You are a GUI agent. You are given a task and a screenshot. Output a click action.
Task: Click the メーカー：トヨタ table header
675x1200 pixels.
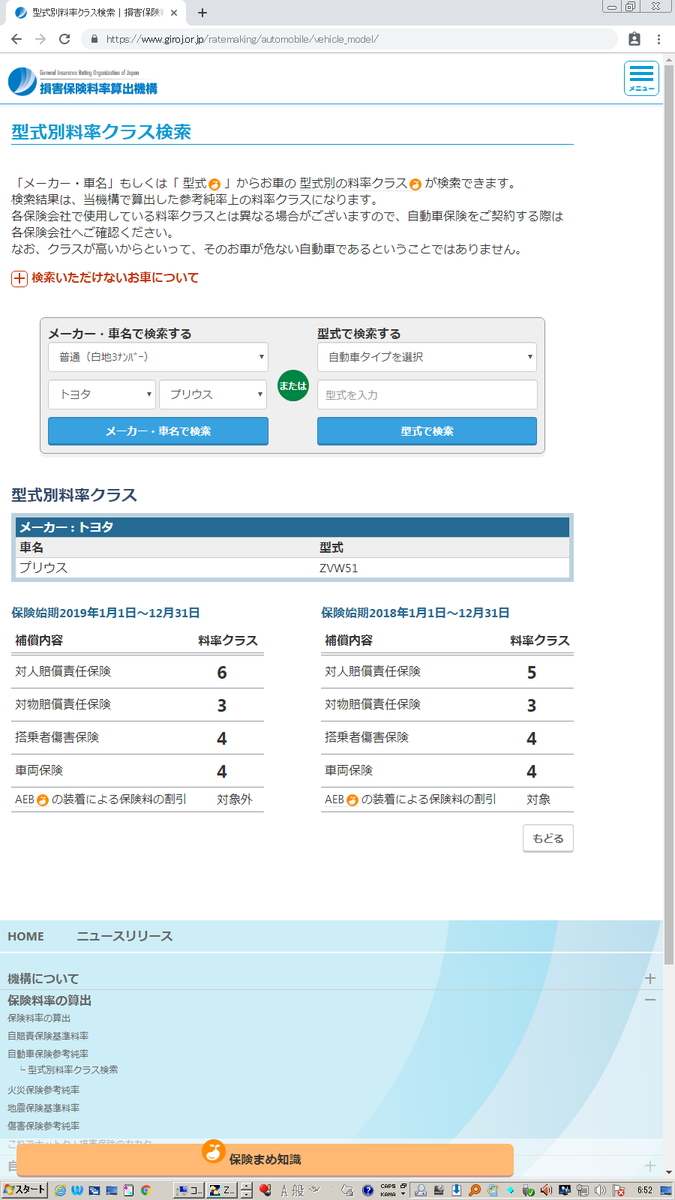click(x=293, y=527)
